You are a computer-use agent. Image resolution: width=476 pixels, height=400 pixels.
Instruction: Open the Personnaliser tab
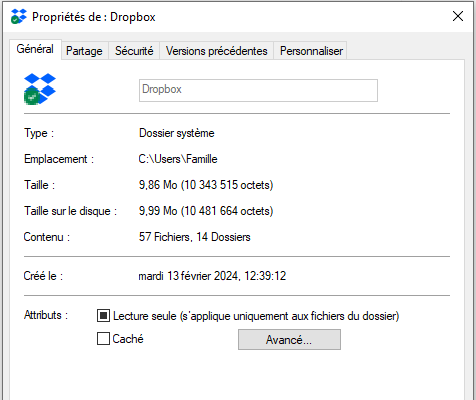[311, 51]
